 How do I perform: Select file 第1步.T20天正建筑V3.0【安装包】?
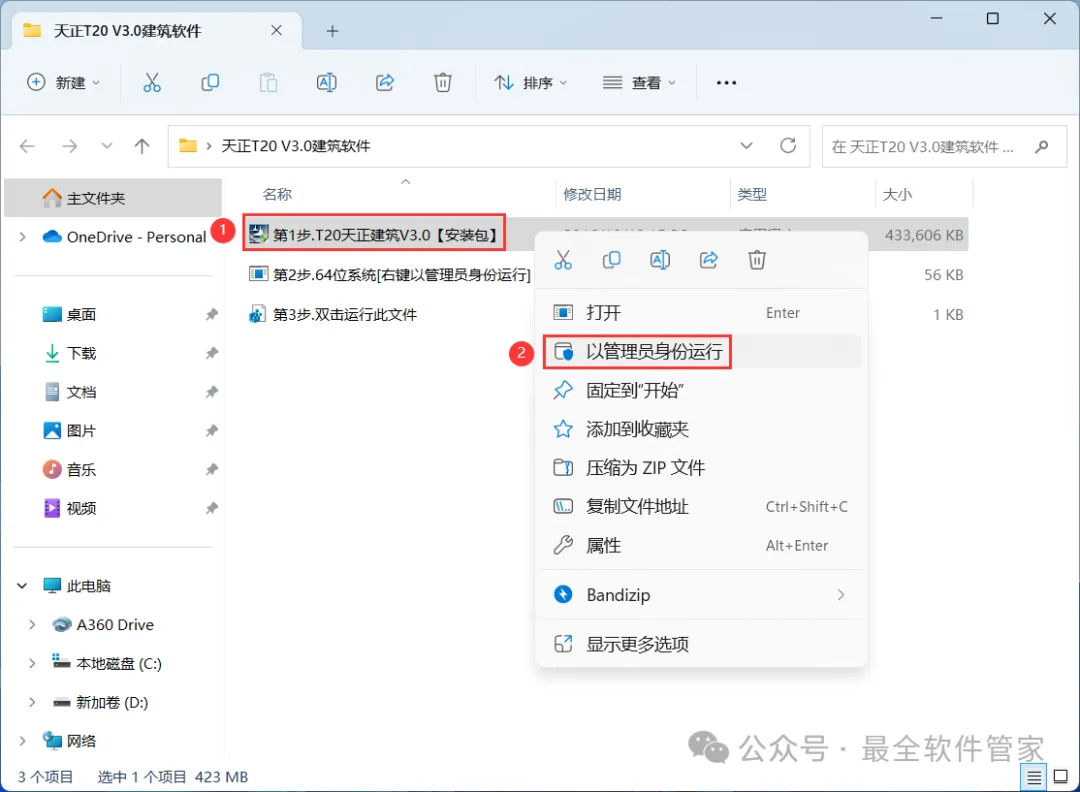click(374, 235)
